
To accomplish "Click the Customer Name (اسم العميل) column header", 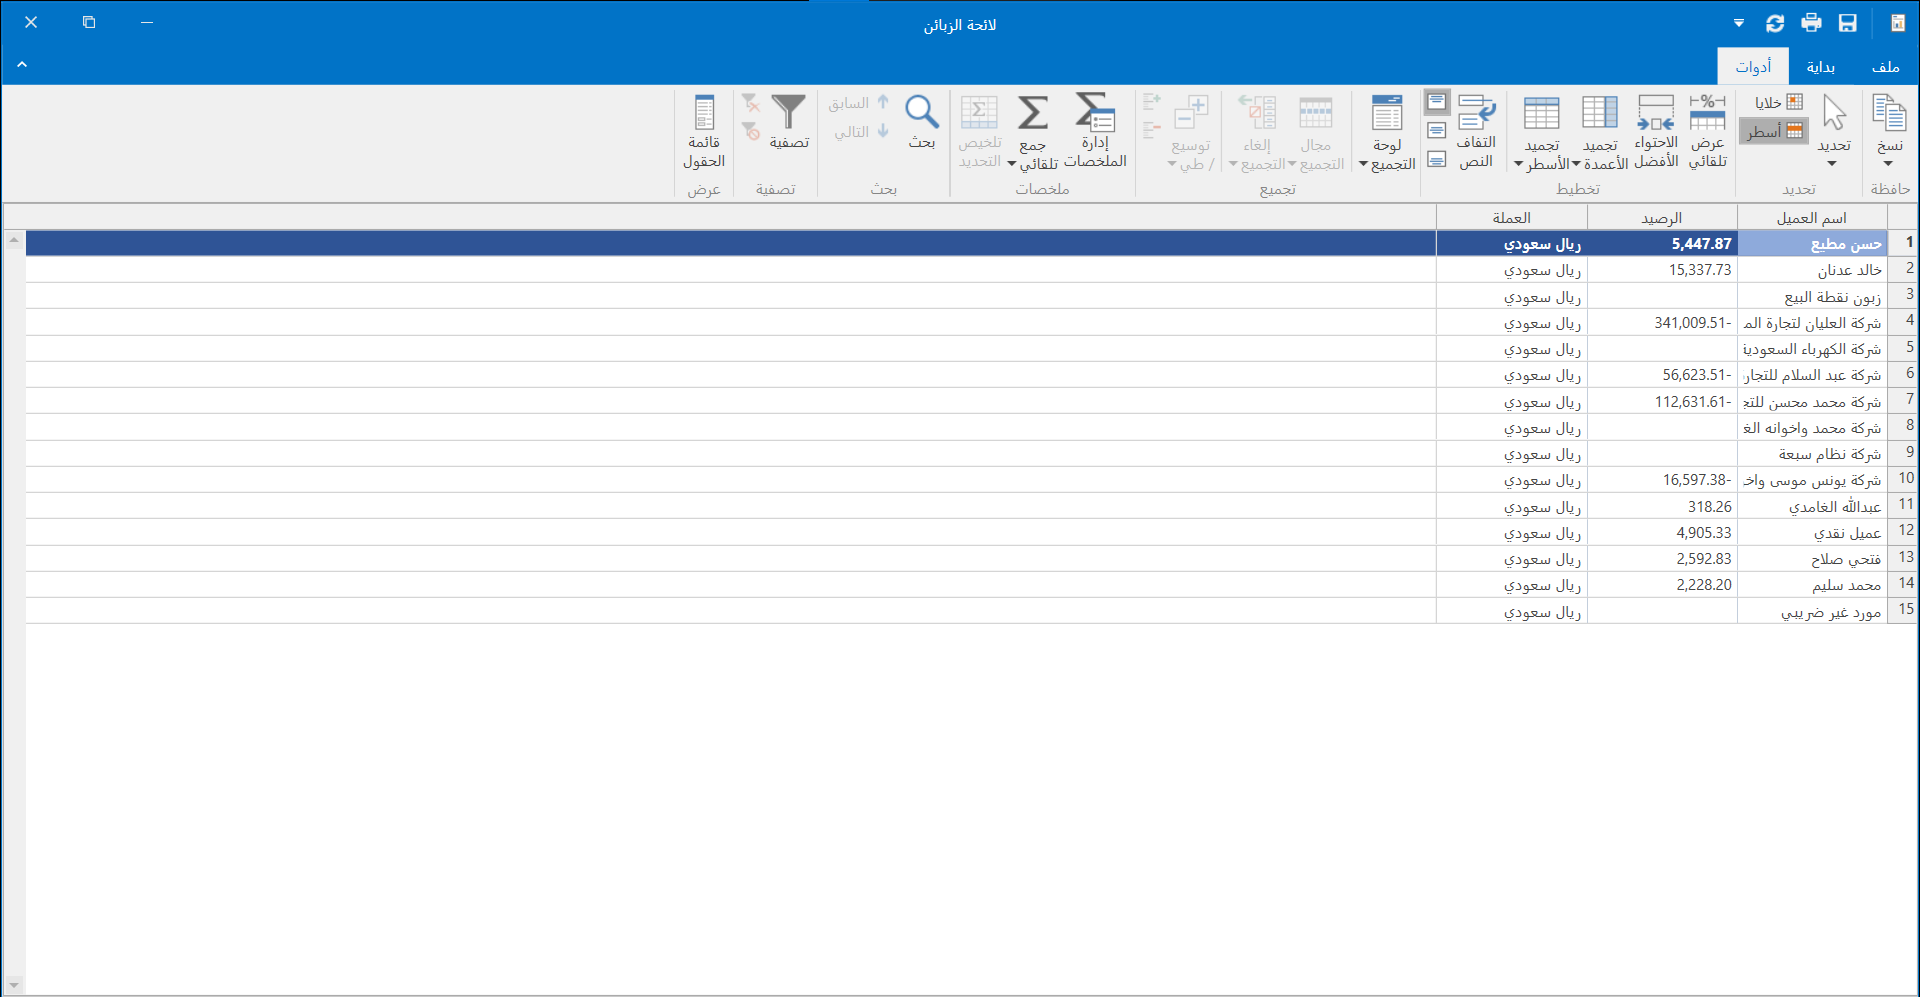I will pos(1811,218).
